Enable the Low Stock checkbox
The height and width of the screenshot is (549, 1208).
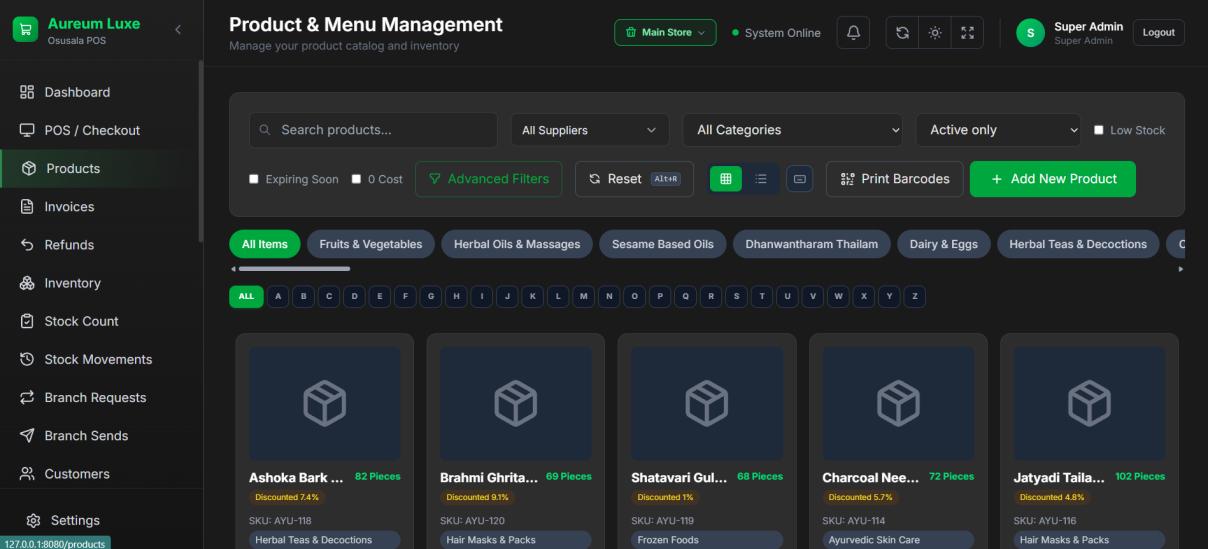click(1099, 130)
